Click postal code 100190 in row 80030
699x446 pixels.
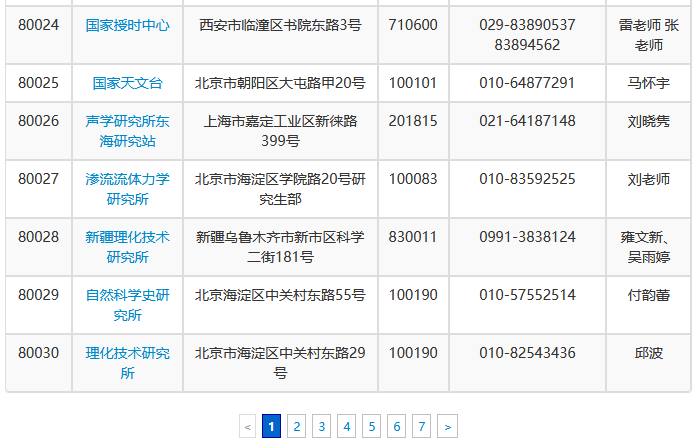[x=413, y=353]
